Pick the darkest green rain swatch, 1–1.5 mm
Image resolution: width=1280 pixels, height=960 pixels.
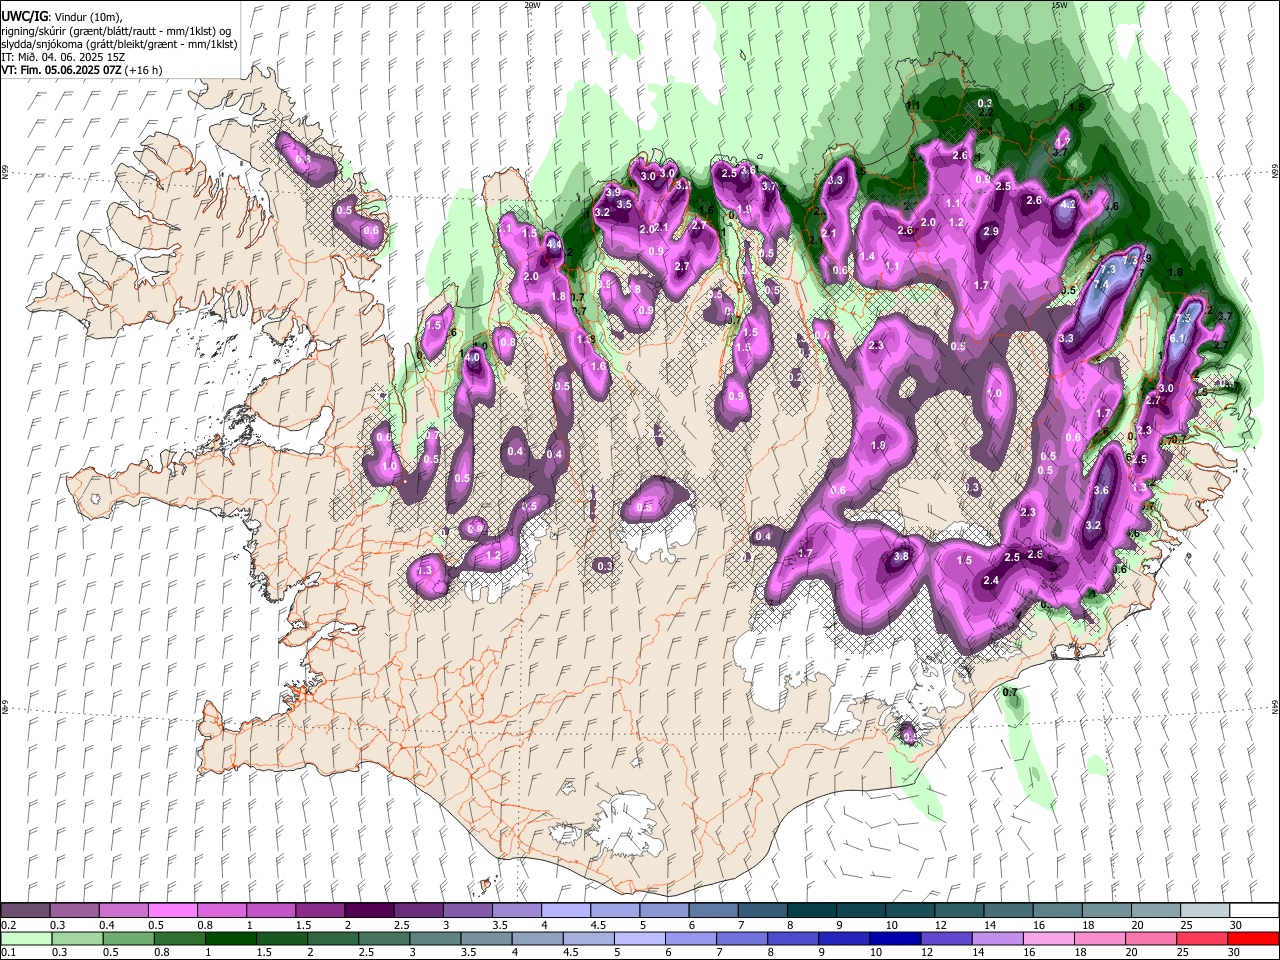click(230, 938)
